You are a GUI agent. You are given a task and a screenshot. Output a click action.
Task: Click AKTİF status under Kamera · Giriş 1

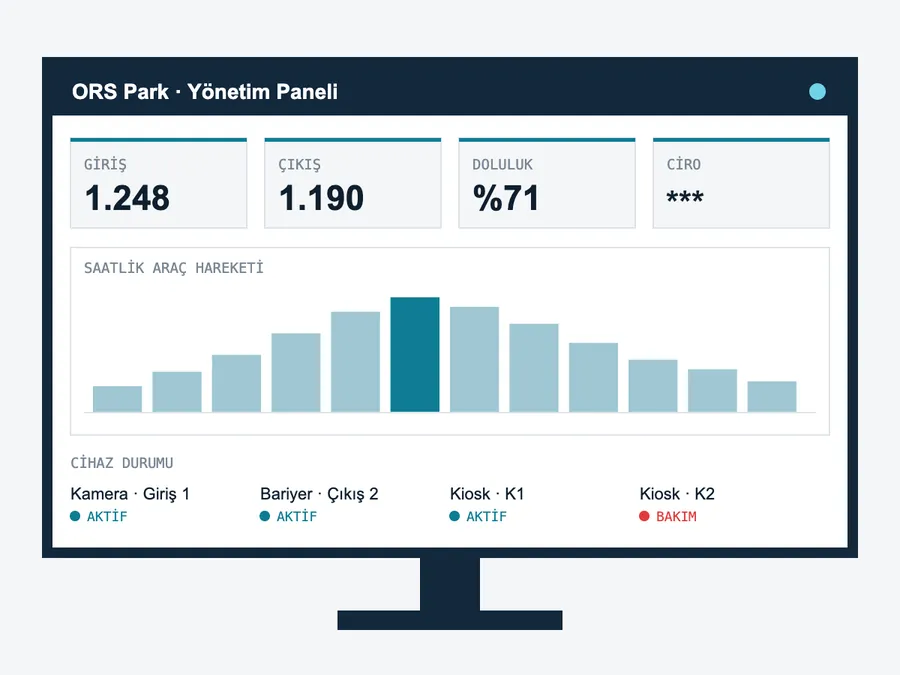point(99,517)
